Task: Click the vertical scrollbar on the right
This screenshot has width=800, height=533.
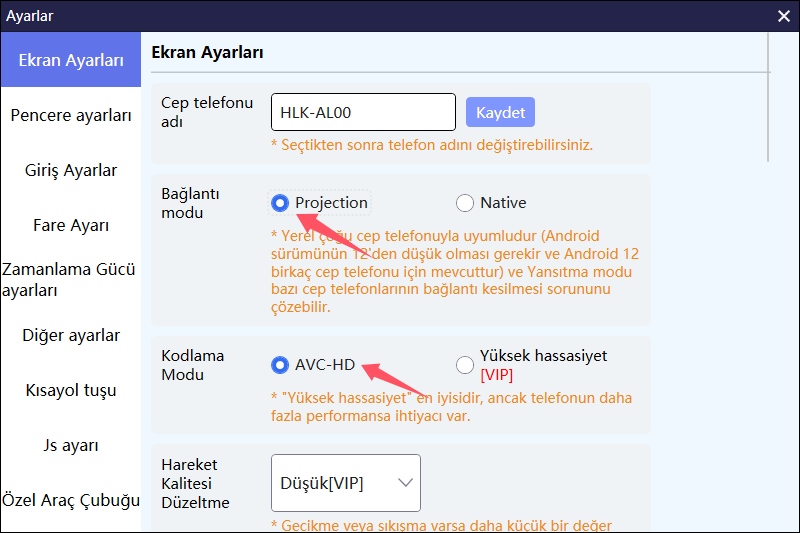Action: tap(768, 97)
